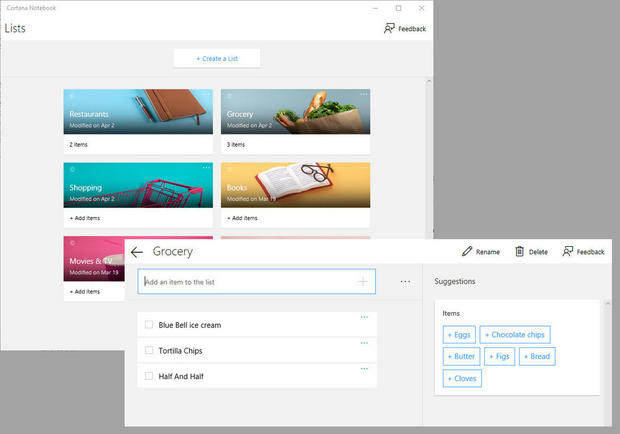Minimize the Cortana Notebook window
The width and height of the screenshot is (620, 434).
coord(375,8)
